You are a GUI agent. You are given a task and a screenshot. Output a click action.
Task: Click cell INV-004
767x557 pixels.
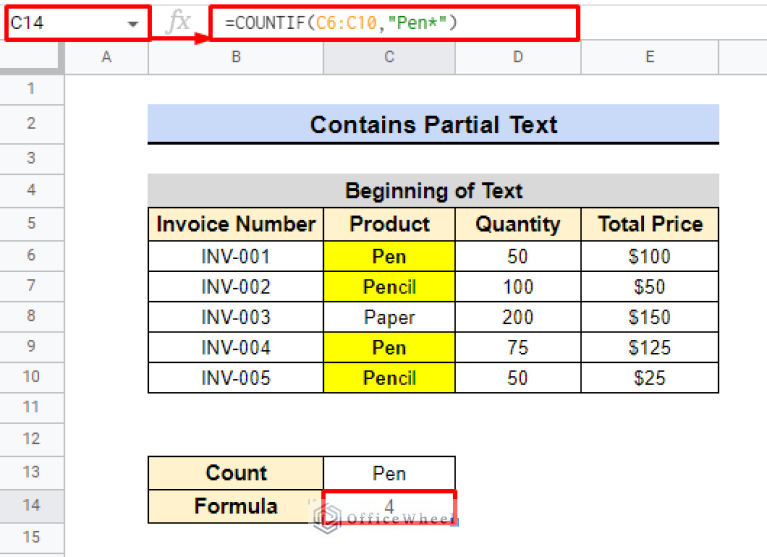click(236, 347)
